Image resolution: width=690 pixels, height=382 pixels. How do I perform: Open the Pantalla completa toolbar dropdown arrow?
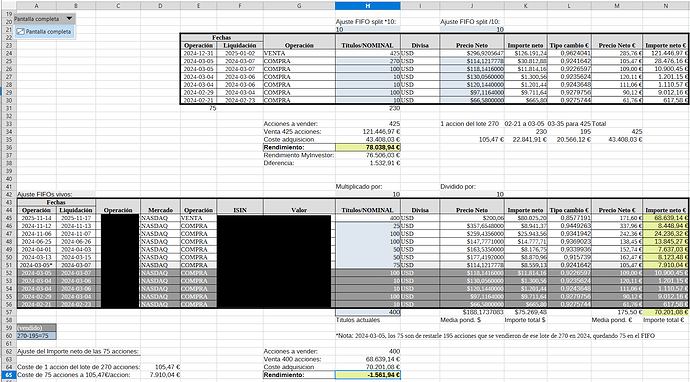click(x=69, y=19)
